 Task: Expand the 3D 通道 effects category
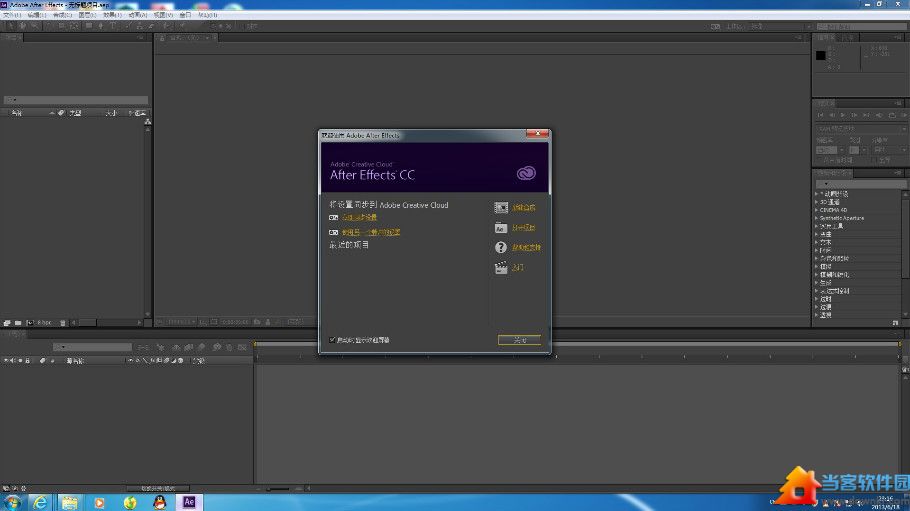817,201
